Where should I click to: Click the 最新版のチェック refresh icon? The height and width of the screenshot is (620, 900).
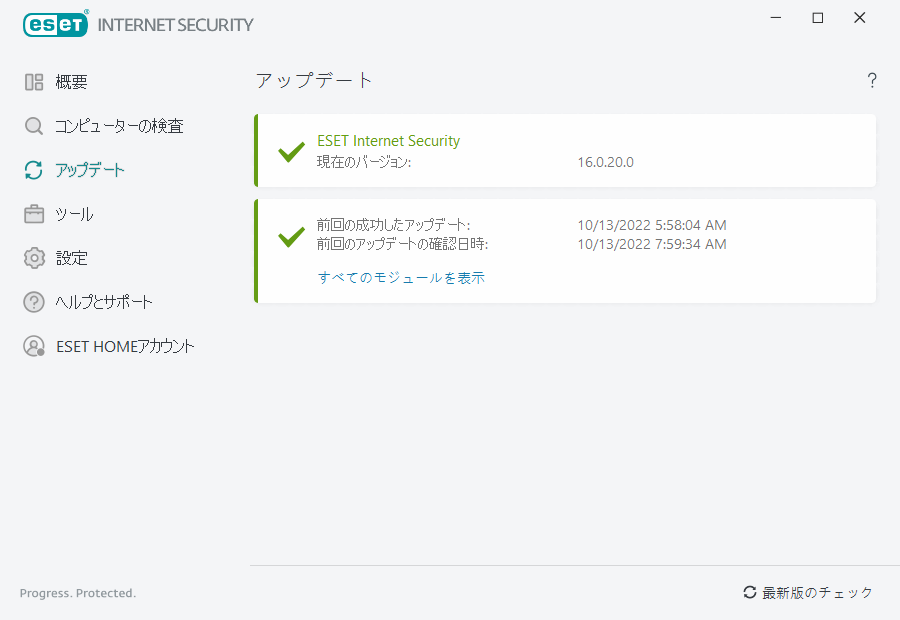pyautogui.click(x=749, y=593)
